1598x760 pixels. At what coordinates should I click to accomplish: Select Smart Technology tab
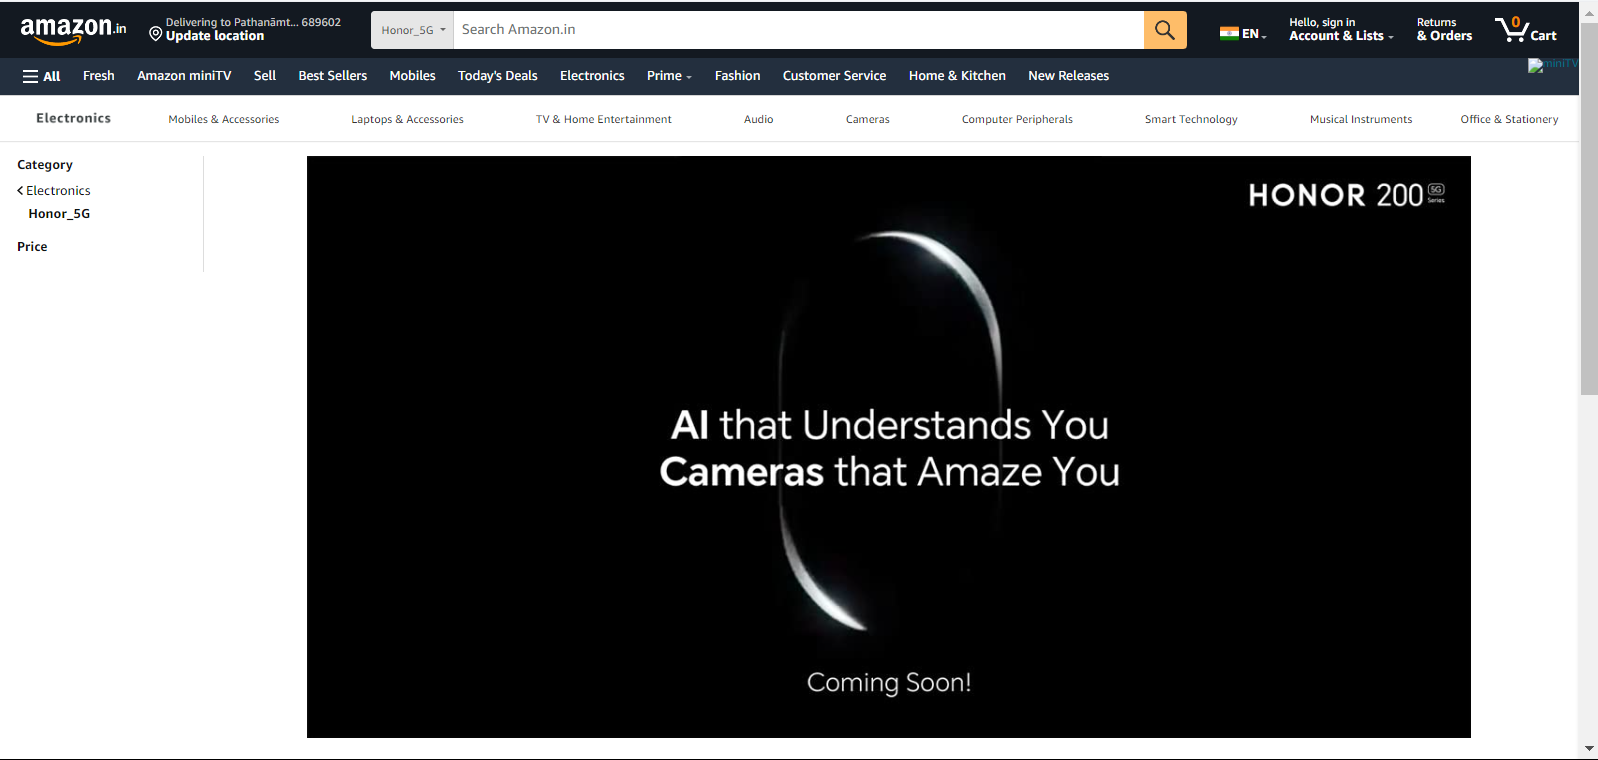pyautogui.click(x=1191, y=119)
